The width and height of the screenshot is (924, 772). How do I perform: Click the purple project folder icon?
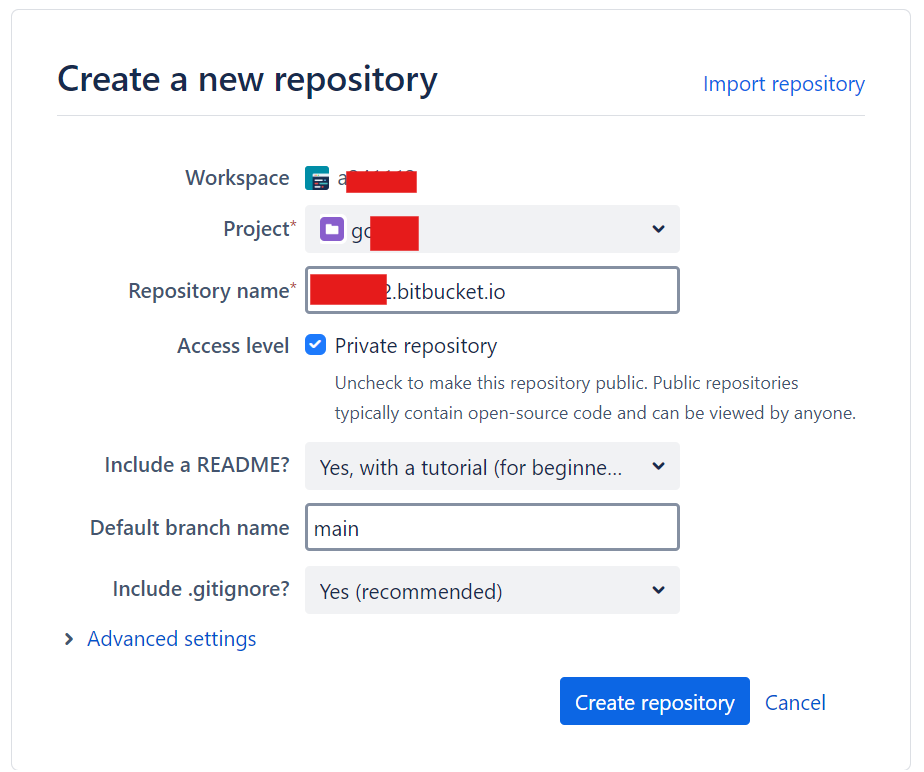coord(332,229)
